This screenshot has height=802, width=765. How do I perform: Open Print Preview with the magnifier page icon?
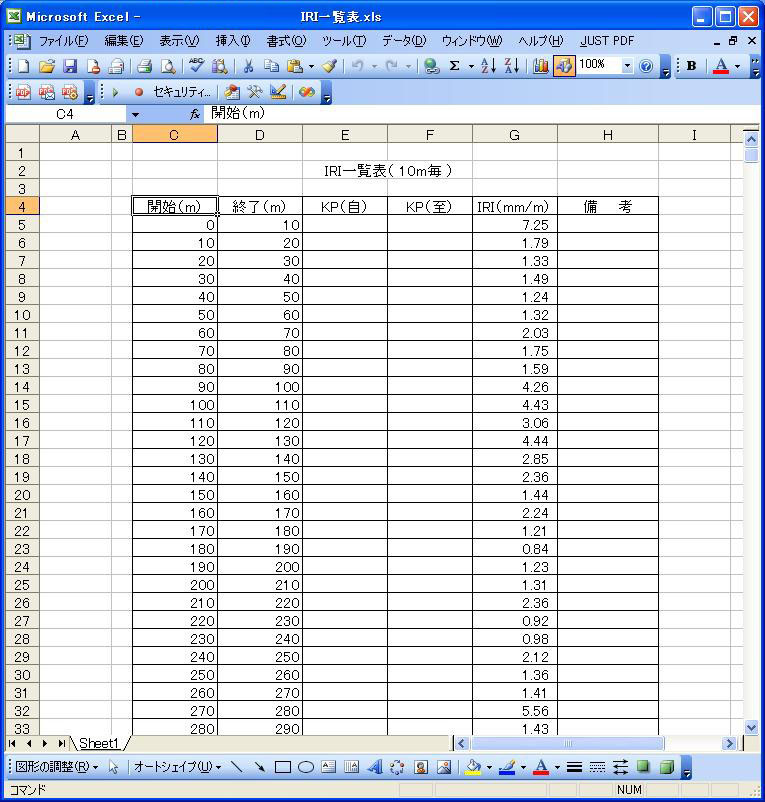(x=168, y=66)
